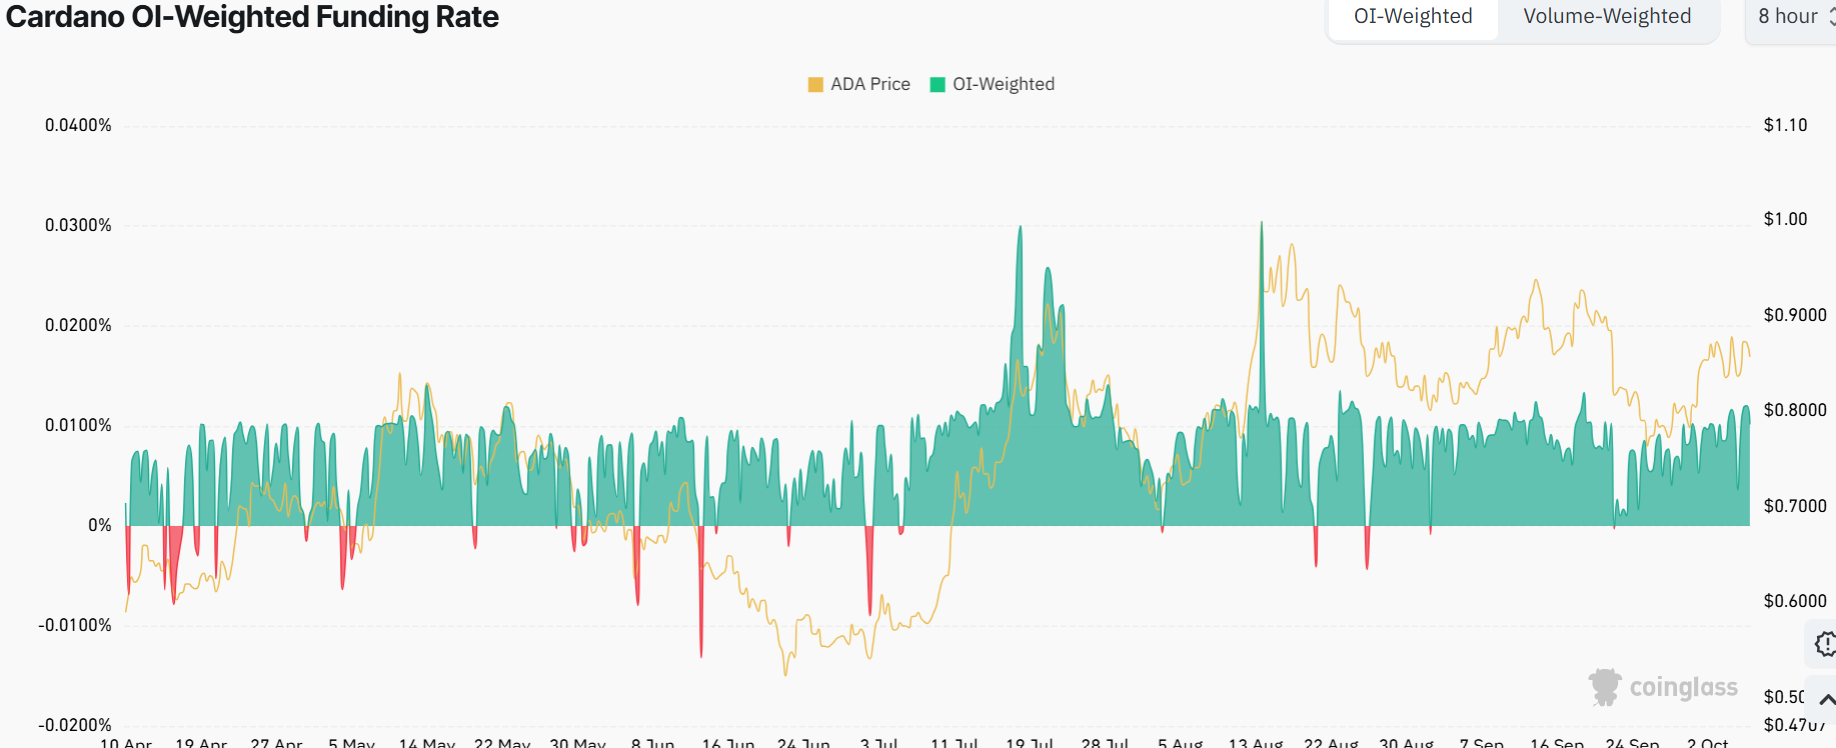
Task: Toggle OI-Weighted series via legend text
Action: click(x=1003, y=85)
